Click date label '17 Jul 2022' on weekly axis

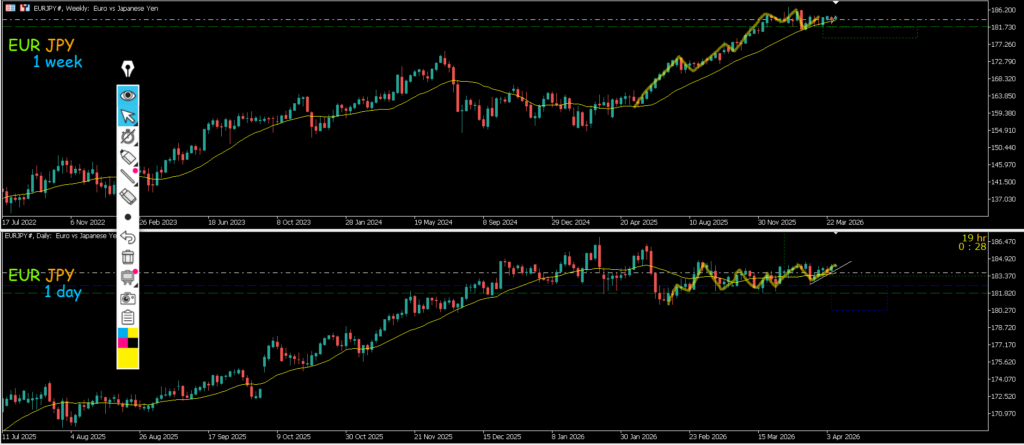[20, 222]
